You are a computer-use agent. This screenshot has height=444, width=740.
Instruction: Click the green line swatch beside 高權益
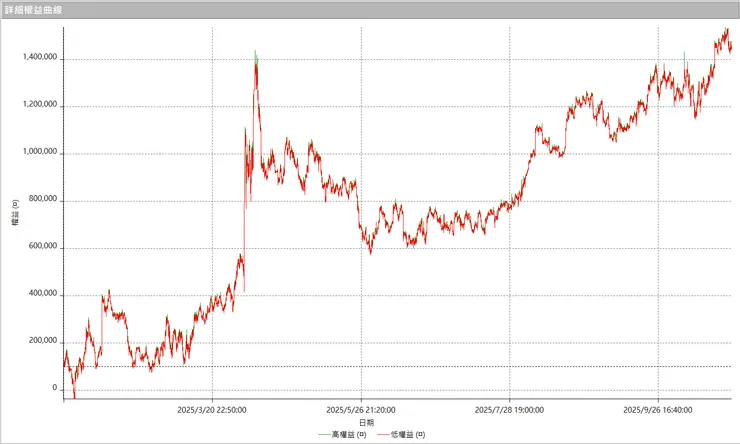tap(325, 435)
